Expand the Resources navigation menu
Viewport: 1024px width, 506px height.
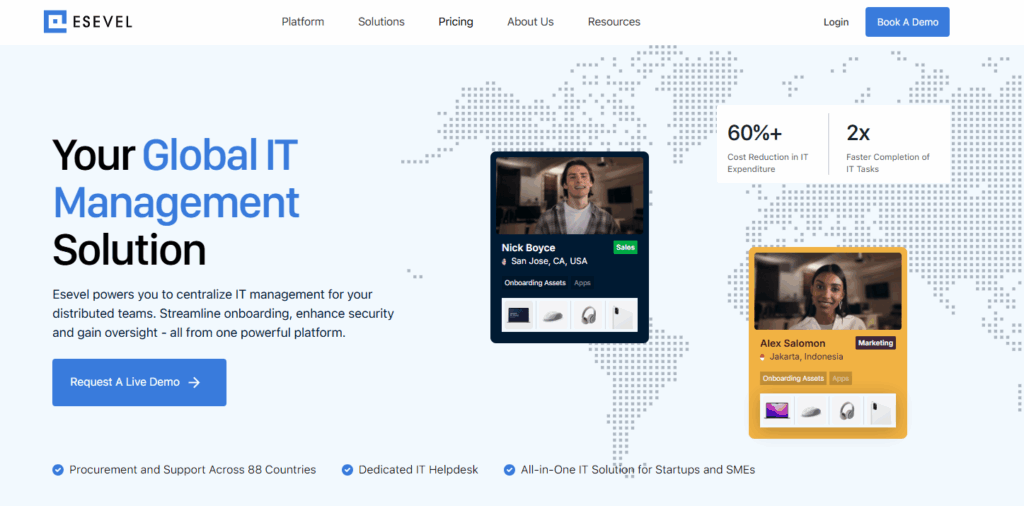(x=614, y=22)
